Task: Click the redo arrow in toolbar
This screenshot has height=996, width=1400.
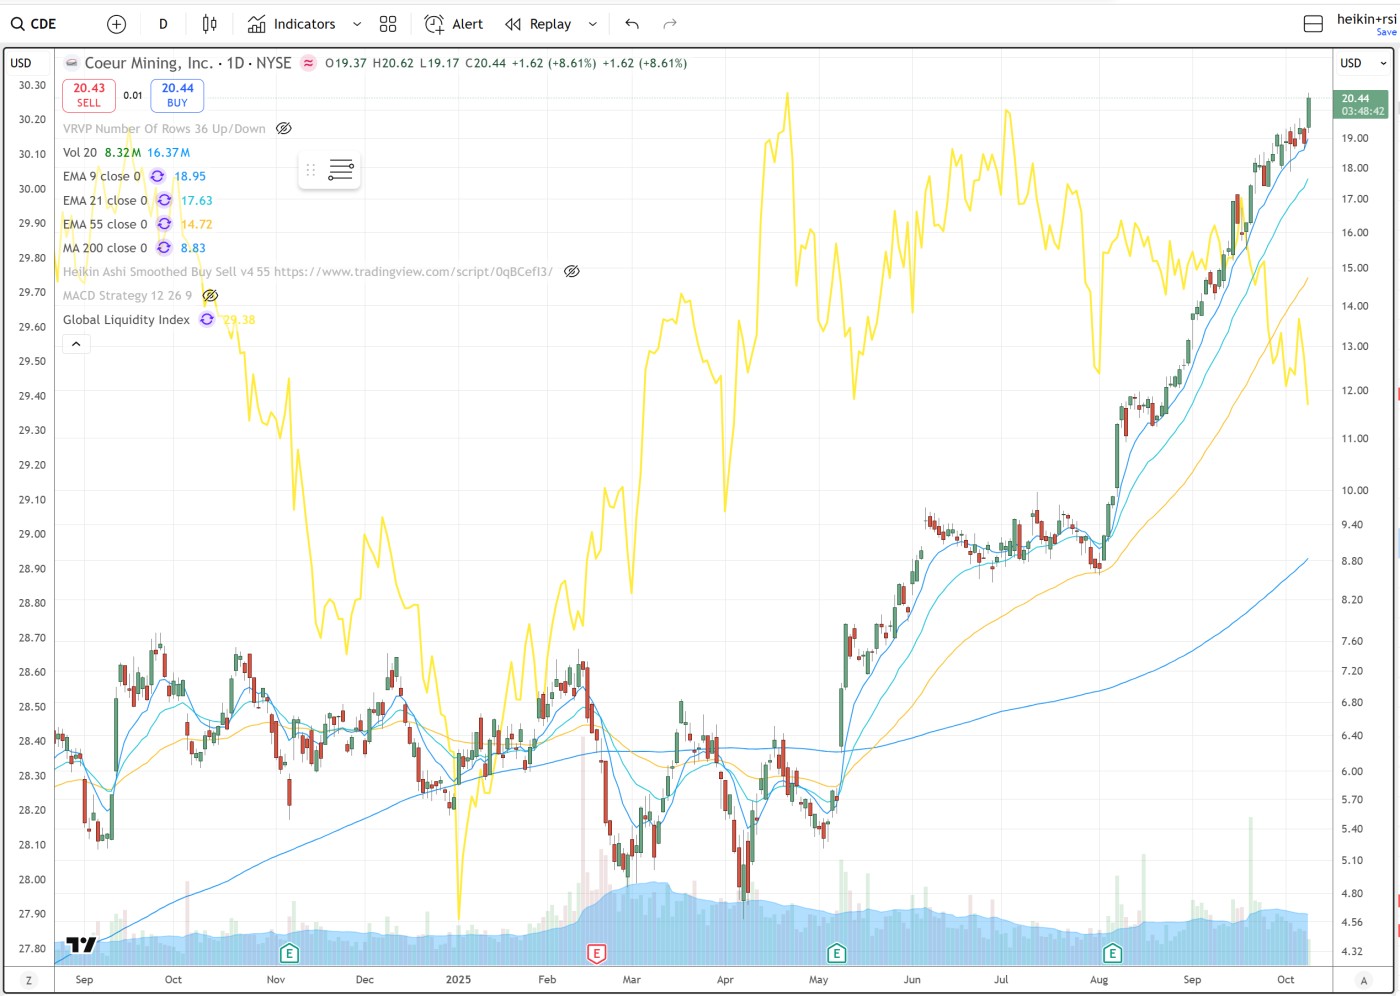Action: coord(670,24)
